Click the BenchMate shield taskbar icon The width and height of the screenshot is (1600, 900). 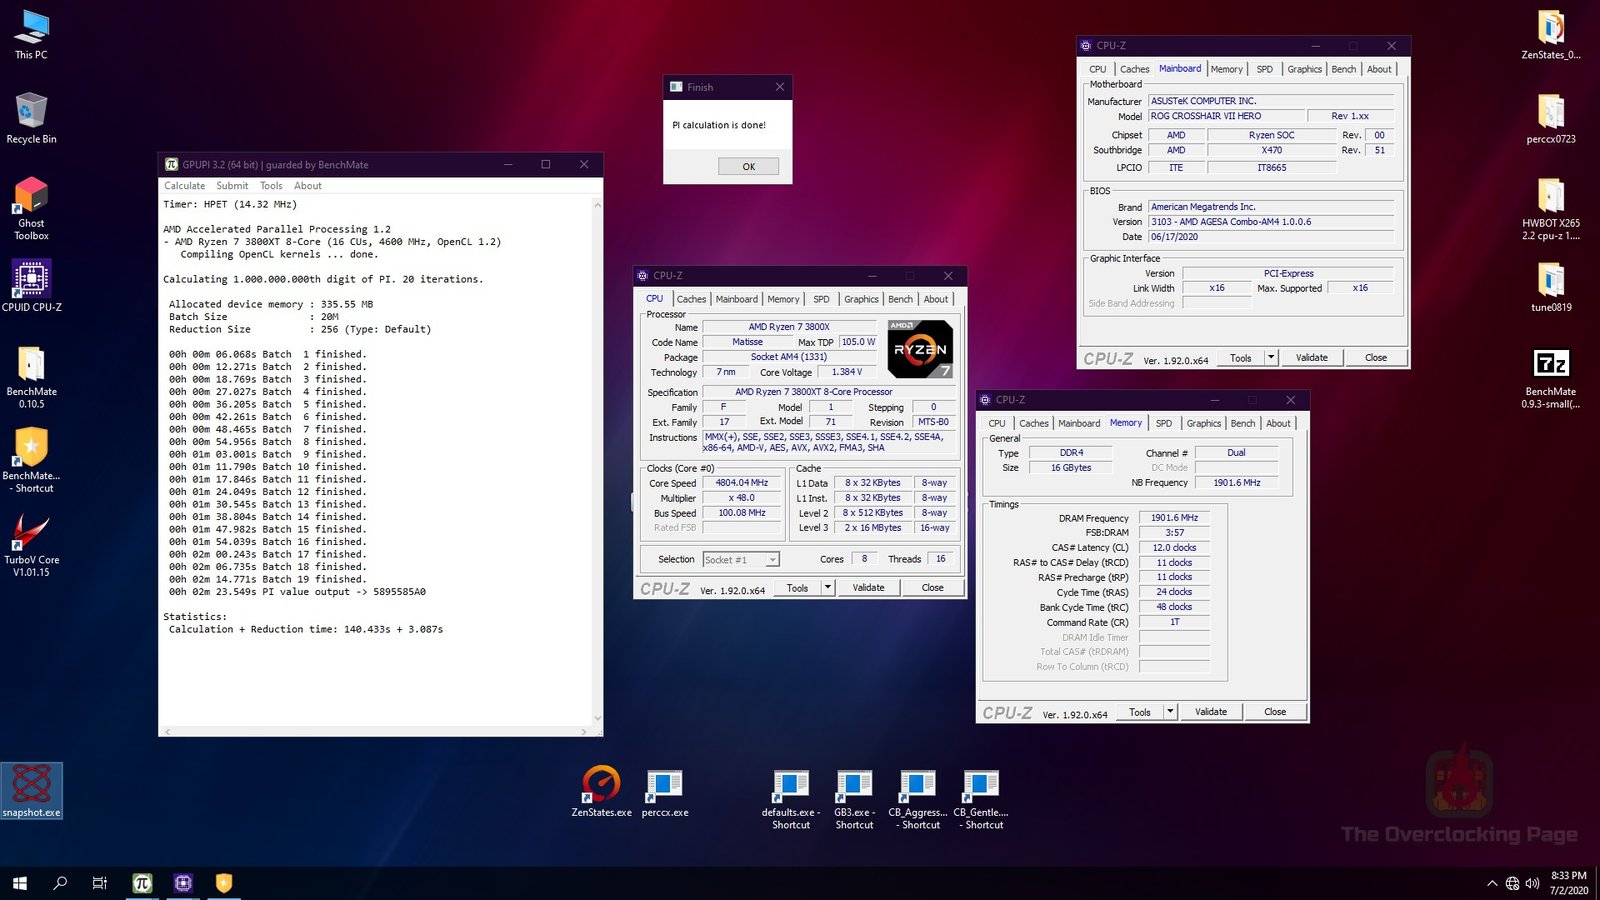pos(224,883)
